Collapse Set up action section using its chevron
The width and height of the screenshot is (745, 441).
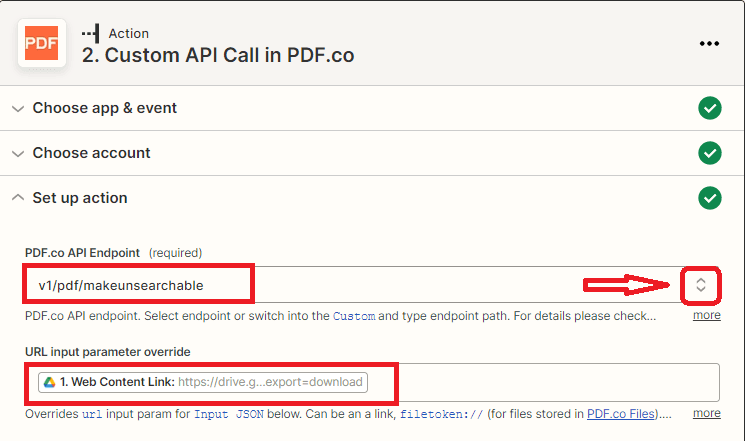(x=17, y=198)
